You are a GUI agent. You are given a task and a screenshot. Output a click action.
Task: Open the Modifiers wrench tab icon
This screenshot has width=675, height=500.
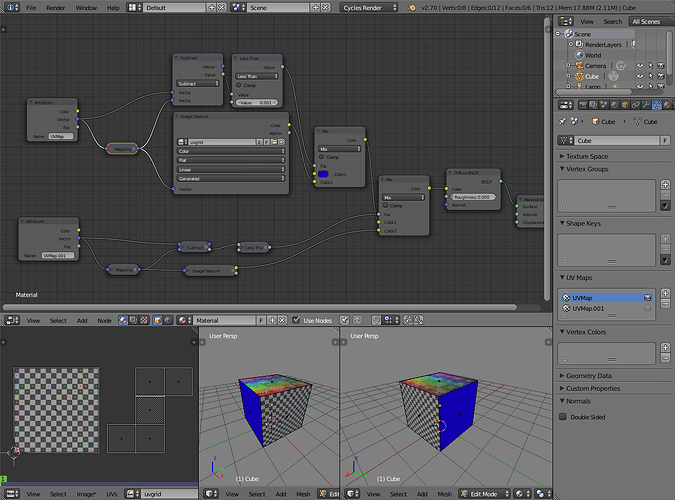pyautogui.click(x=646, y=105)
